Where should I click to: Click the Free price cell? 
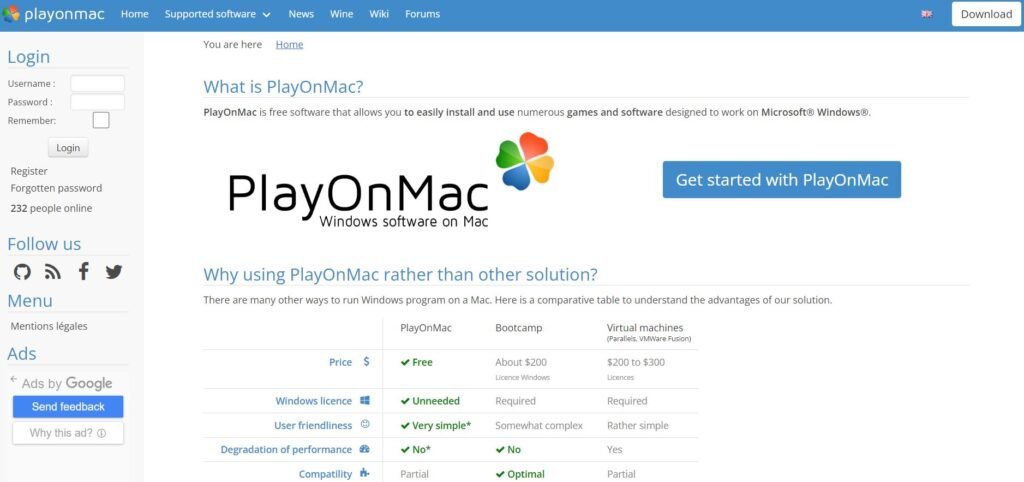coord(417,362)
